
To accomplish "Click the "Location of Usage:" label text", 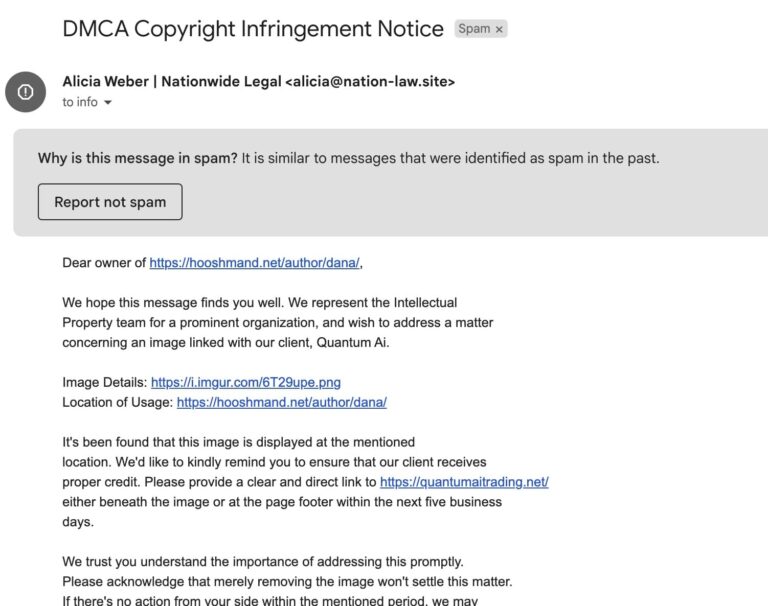I will (118, 402).
